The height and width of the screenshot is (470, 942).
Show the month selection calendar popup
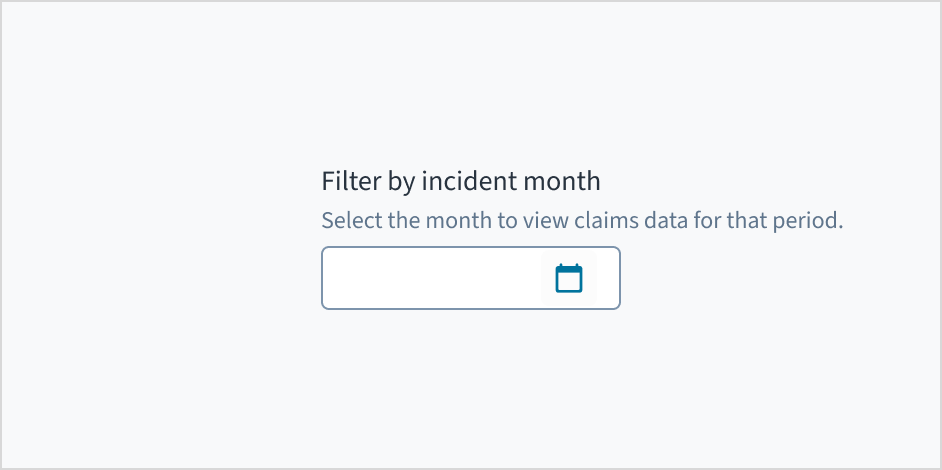coord(569,278)
